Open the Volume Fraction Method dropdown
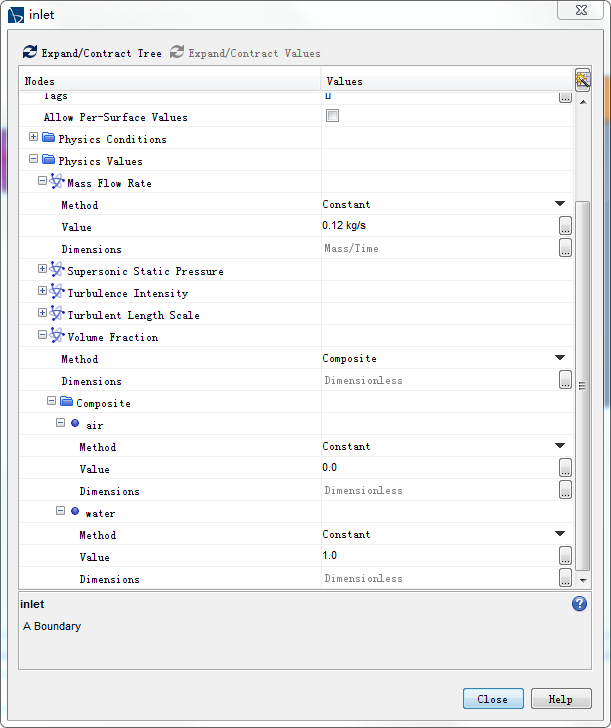Image resolution: width=611 pixels, height=728 pixels. [x=560, y=359]
